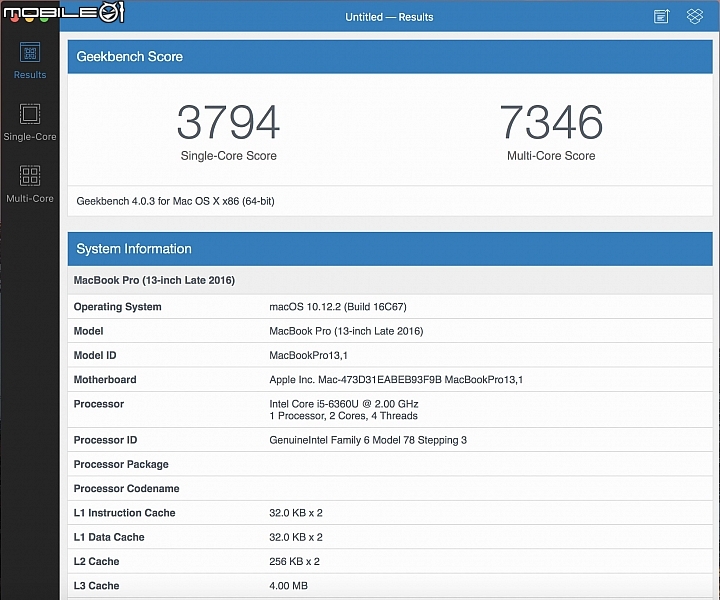Open the Results sidebar icon

[x=30, y=52]
